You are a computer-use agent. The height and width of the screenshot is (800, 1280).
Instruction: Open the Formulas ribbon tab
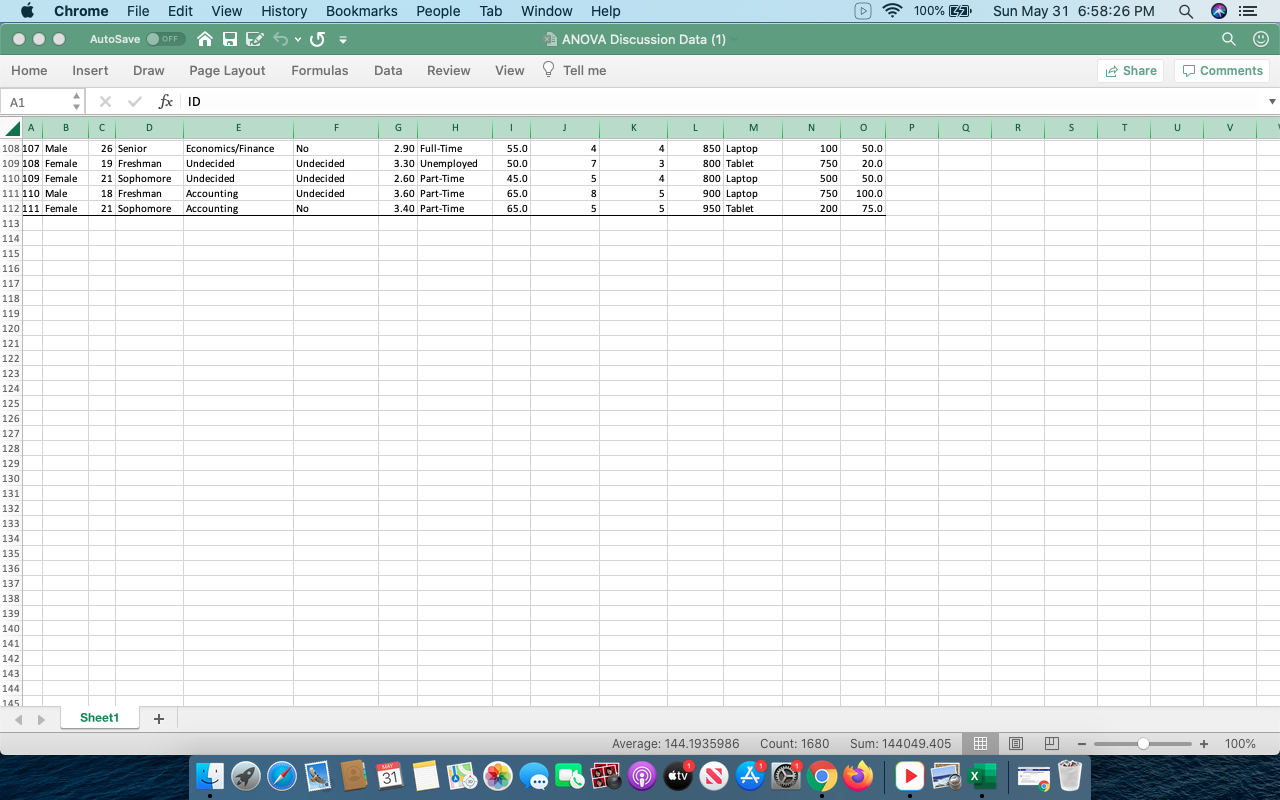(x=320, y=70)
